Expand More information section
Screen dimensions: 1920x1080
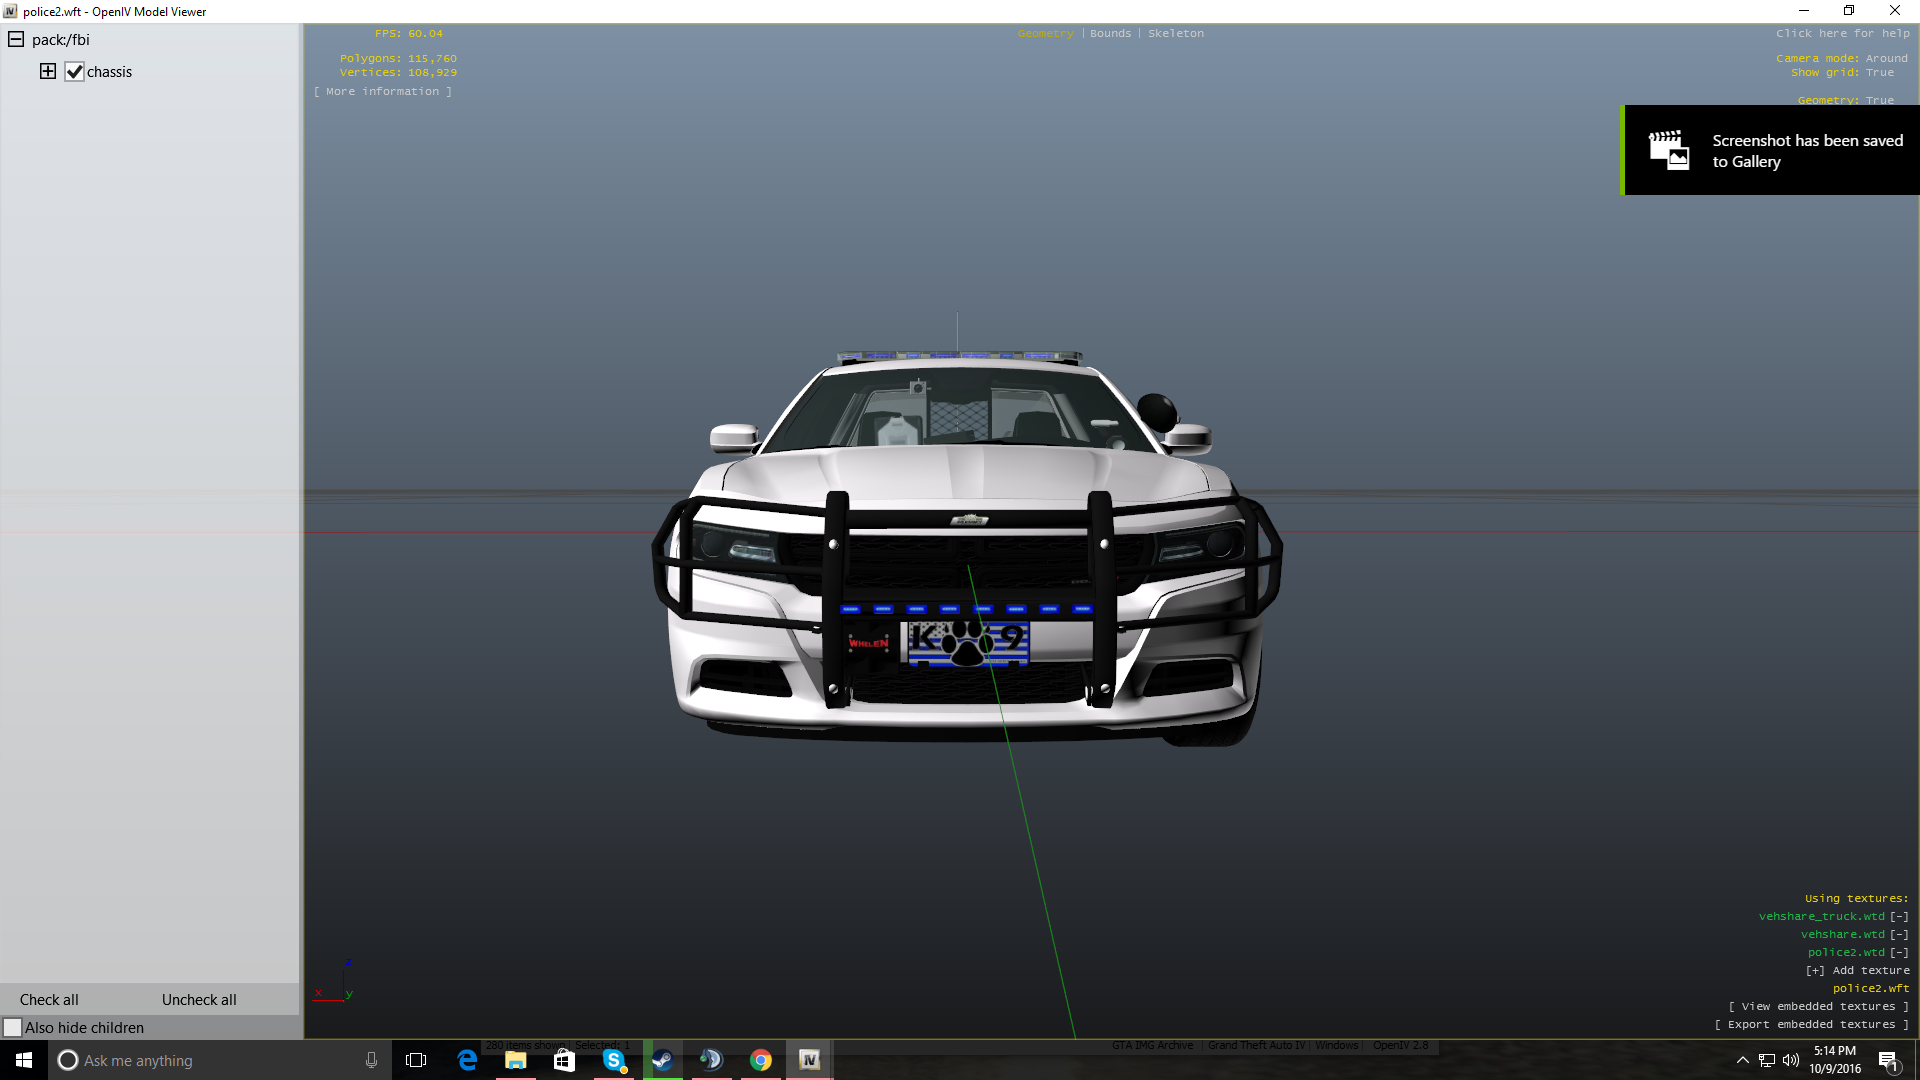click(382, 92)
